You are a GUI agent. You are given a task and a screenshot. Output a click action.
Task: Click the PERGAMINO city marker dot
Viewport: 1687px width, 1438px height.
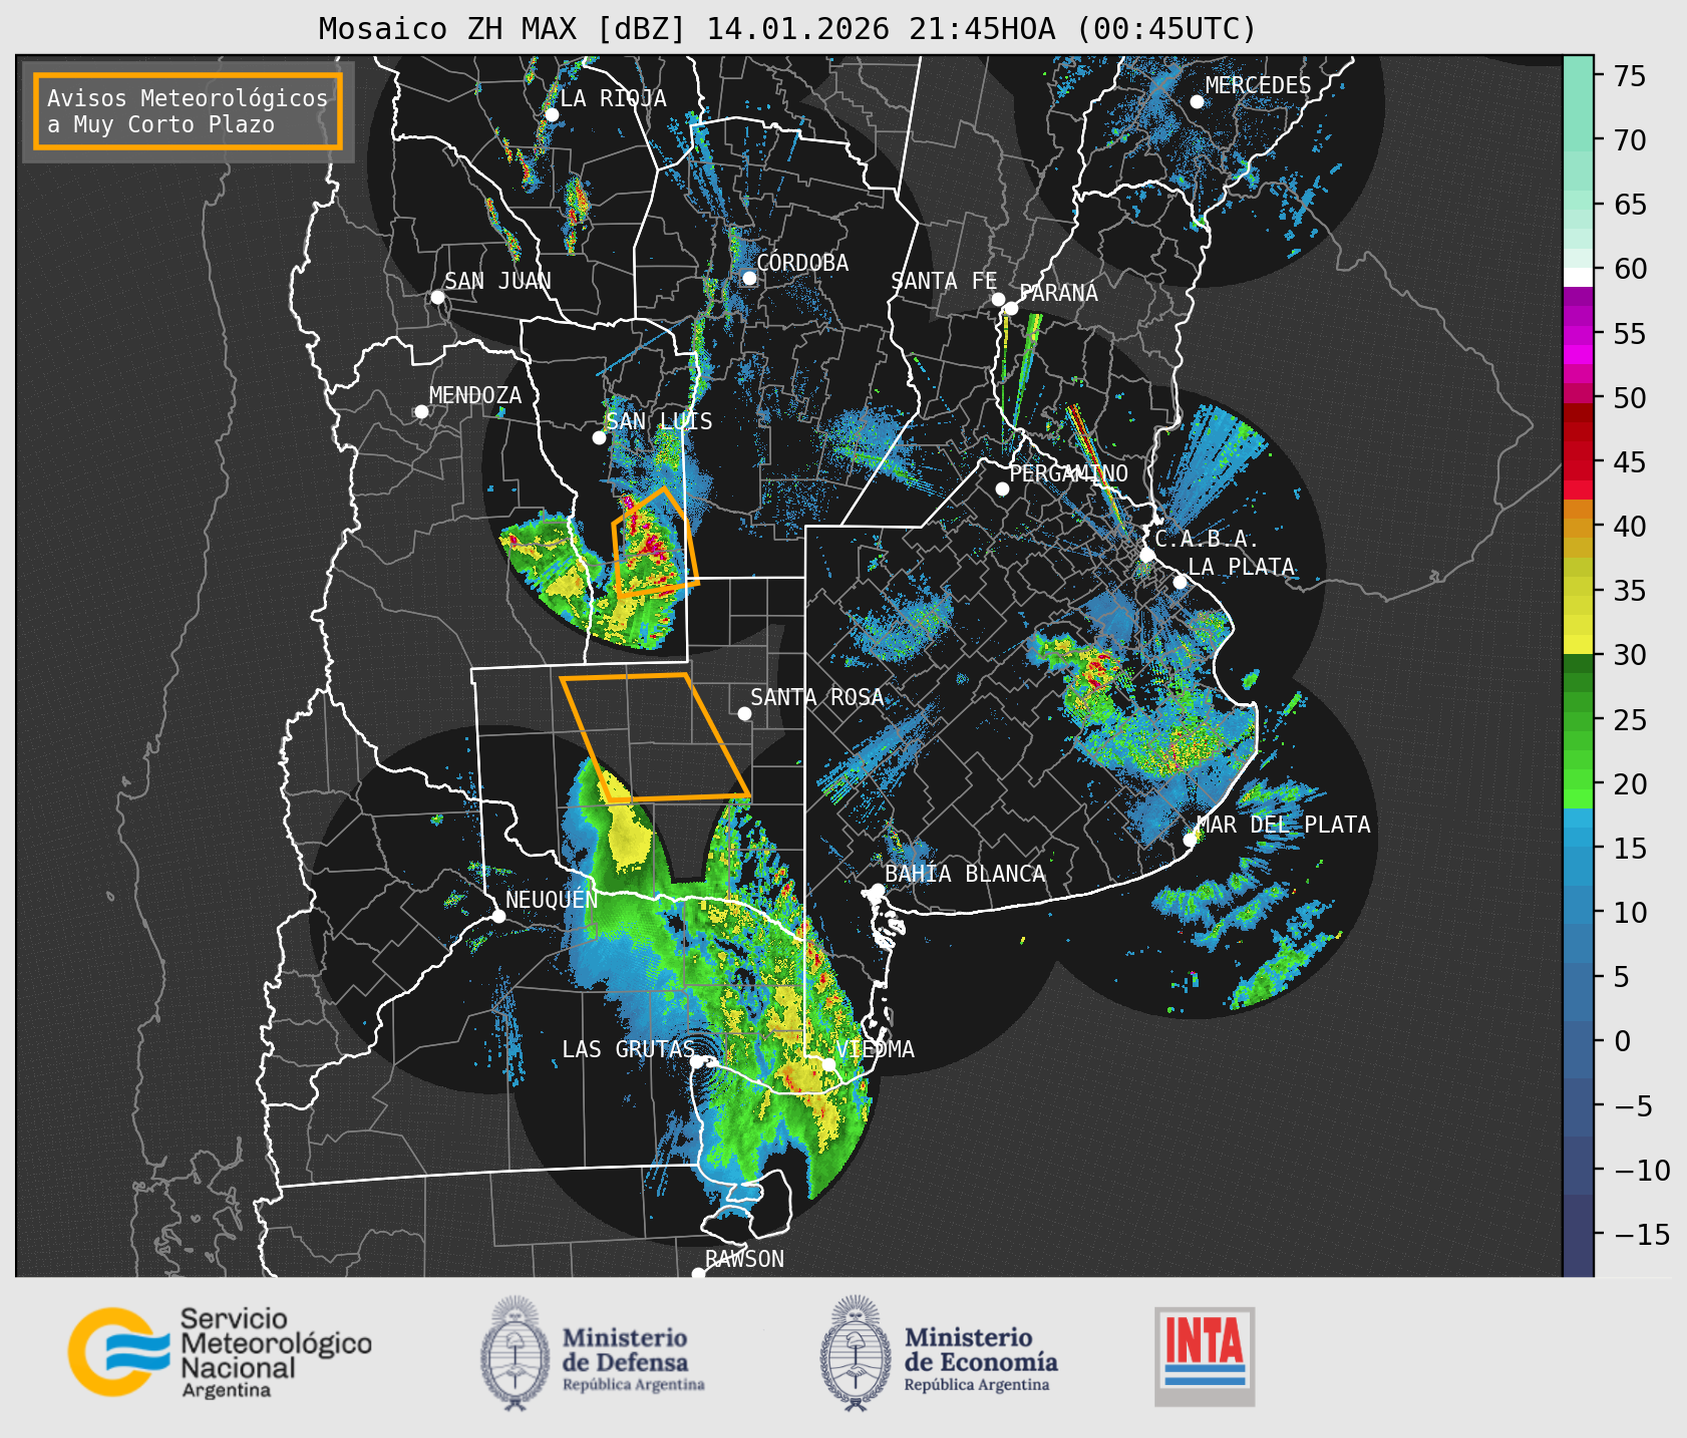point(1002,489)
